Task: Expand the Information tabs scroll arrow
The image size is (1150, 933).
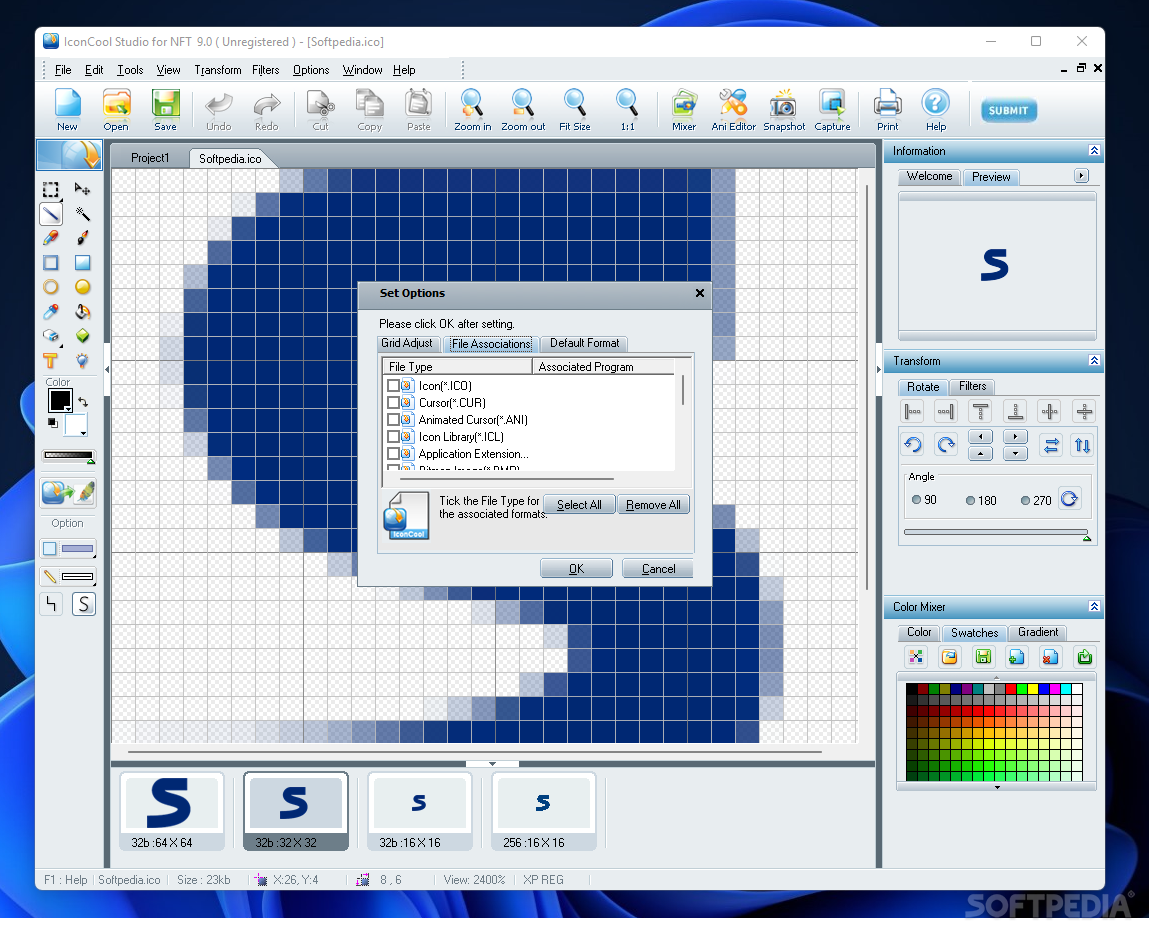Action: (x=1082, y=176)
